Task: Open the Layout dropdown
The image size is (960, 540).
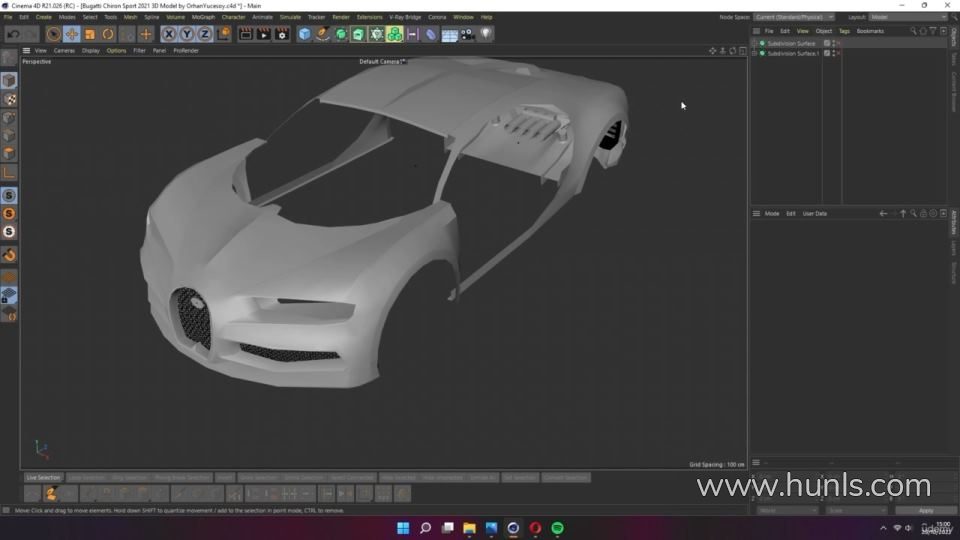Action: [907, 17]
